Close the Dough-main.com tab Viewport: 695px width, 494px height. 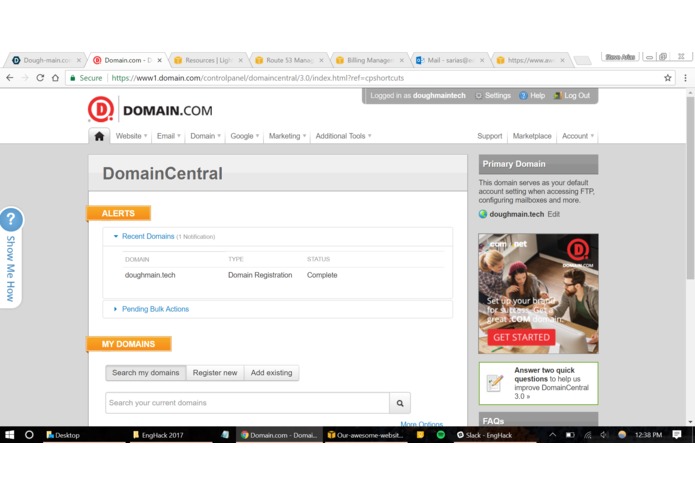coord(78,60)
